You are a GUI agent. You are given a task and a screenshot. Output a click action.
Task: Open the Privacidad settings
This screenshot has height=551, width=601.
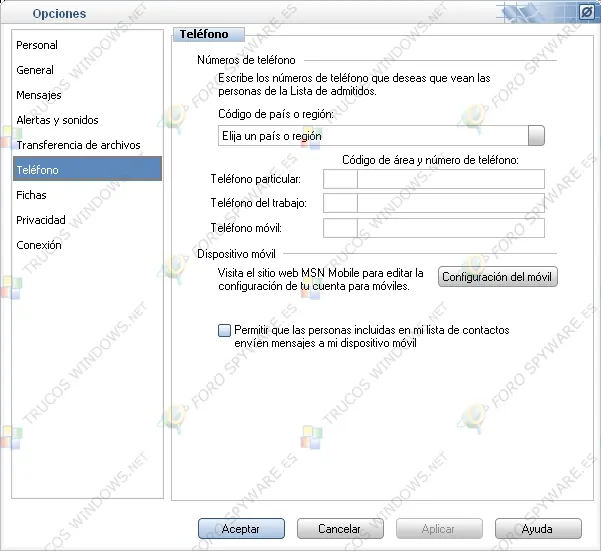coord(41,220)
